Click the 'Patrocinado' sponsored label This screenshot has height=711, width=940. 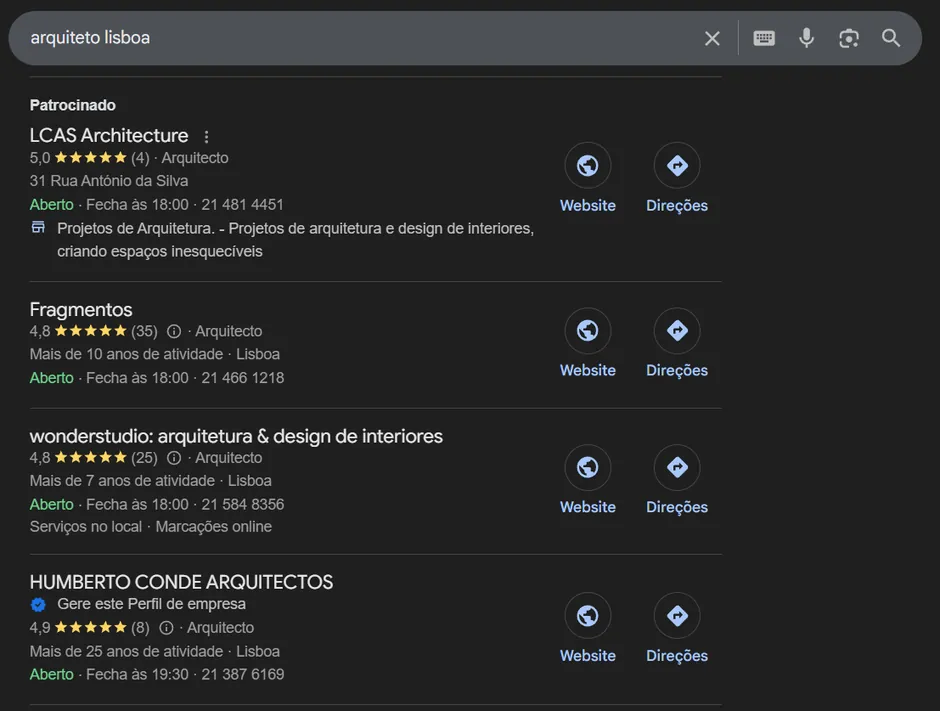73,105
